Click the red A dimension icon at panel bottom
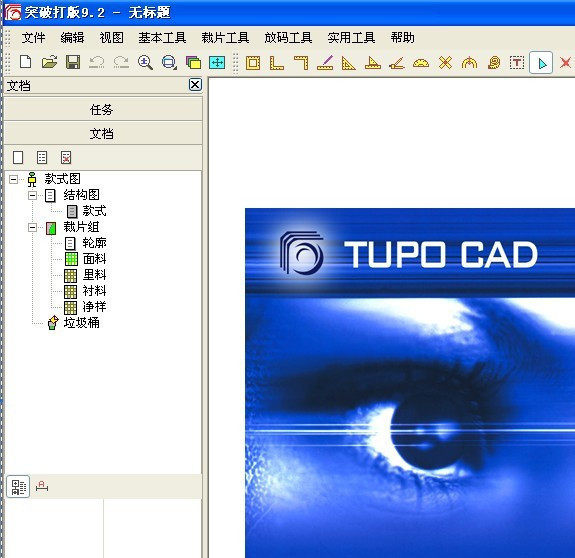This screenshot has width=575, height=558. tap(42, 487)
